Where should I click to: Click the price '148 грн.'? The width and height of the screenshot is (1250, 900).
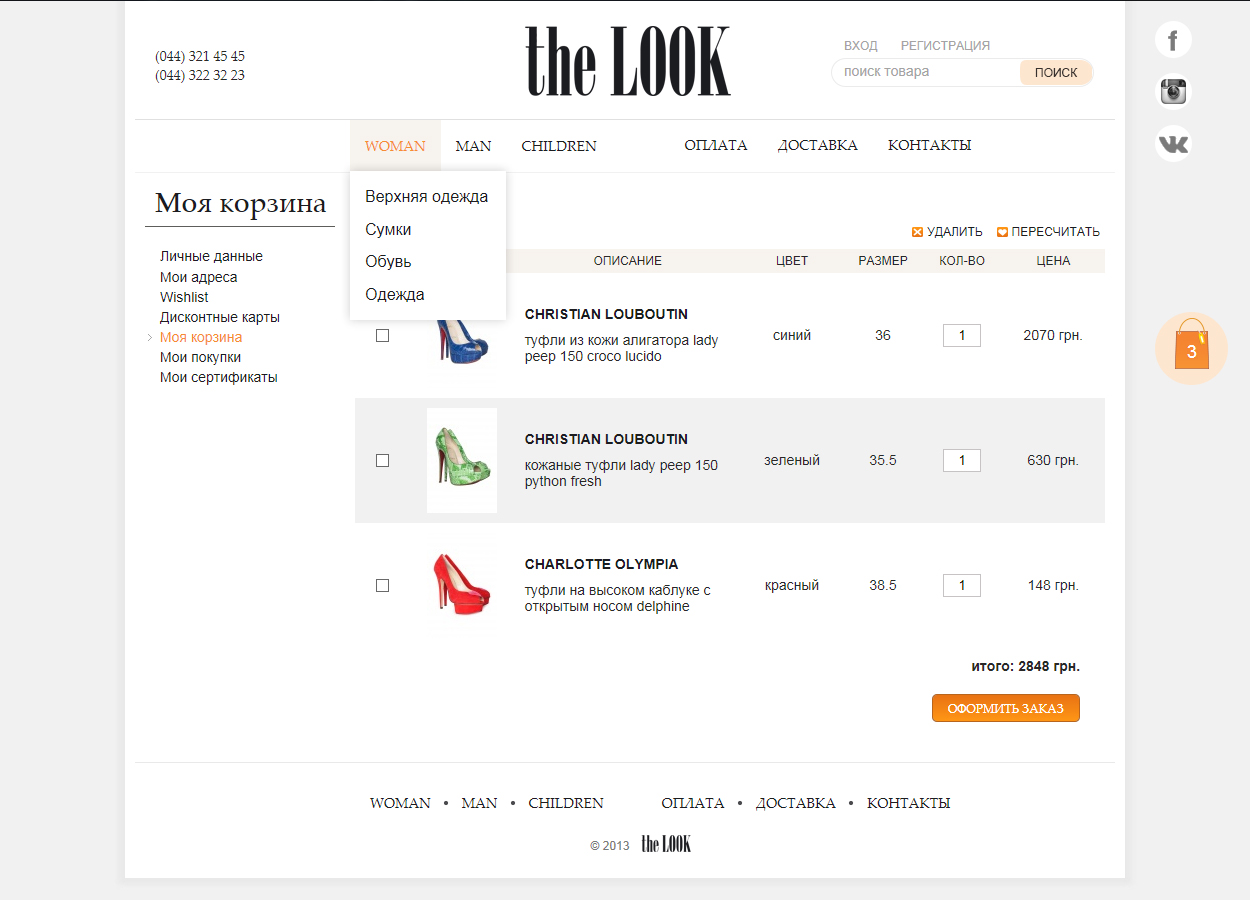tap(1053, 586)
